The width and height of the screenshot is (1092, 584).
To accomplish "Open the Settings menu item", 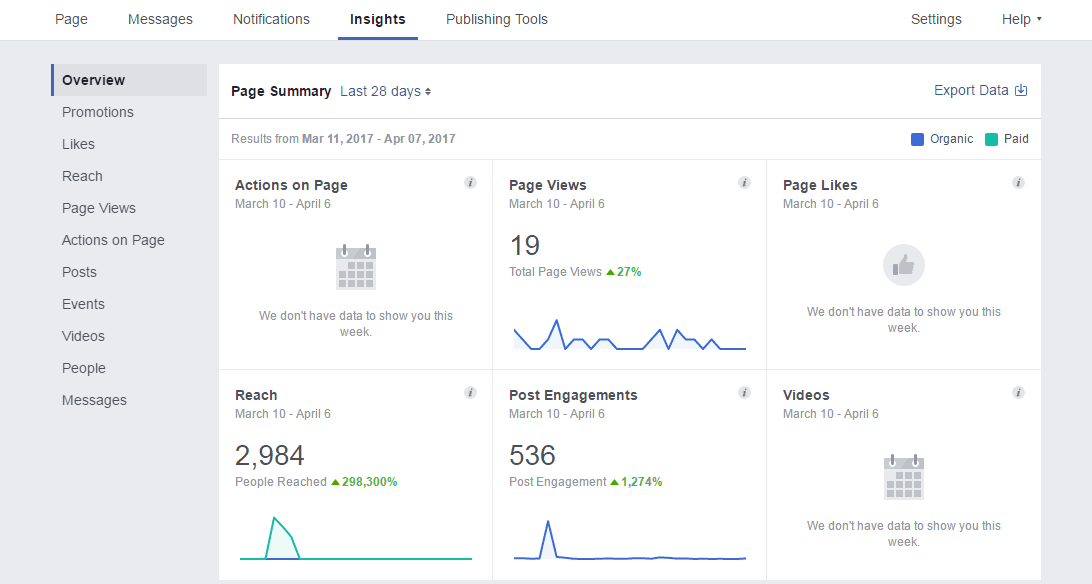I will [x=936, y=19].
